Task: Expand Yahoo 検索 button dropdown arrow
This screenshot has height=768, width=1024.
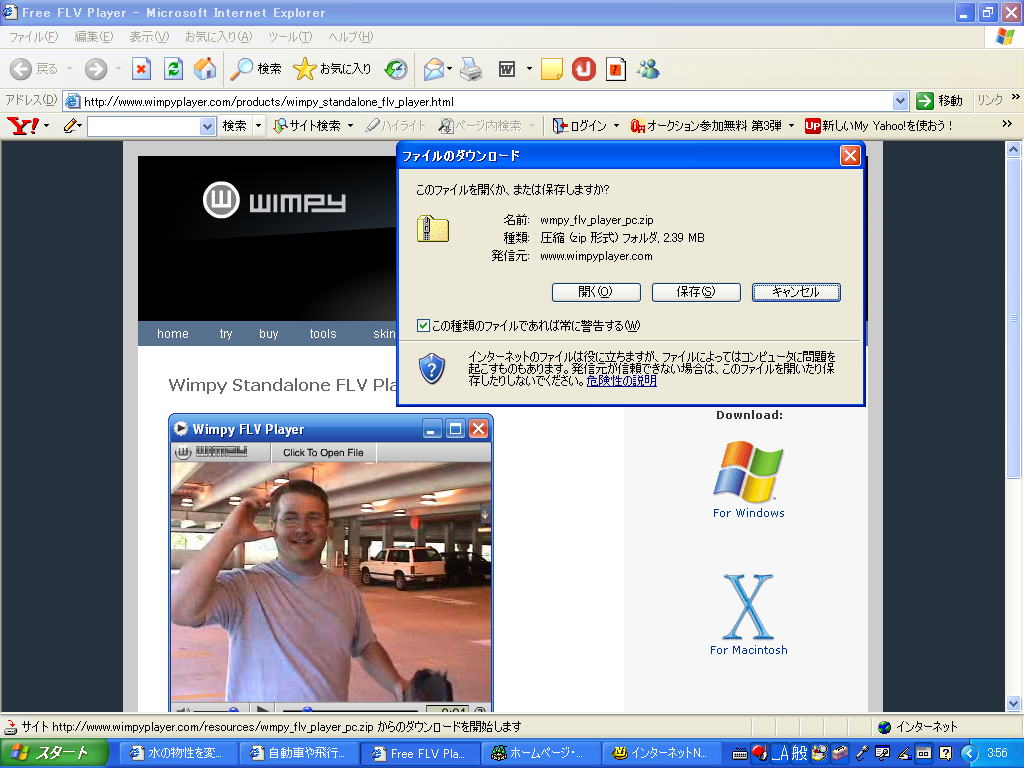Action: (259, 125)
